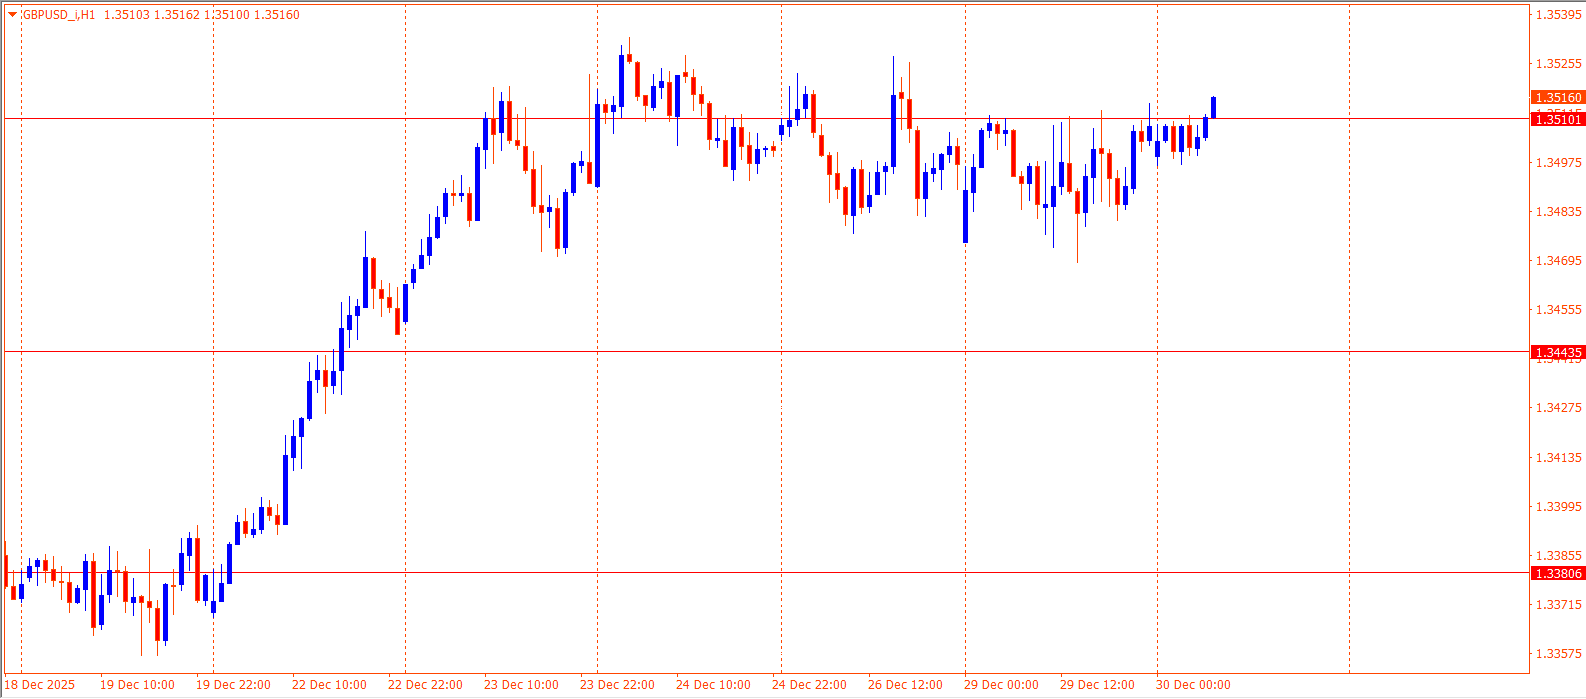The height and width of the screenshot is (699, 1586).
Task: Click the 1.33575 price scale value
Action: pos(1558,653)
